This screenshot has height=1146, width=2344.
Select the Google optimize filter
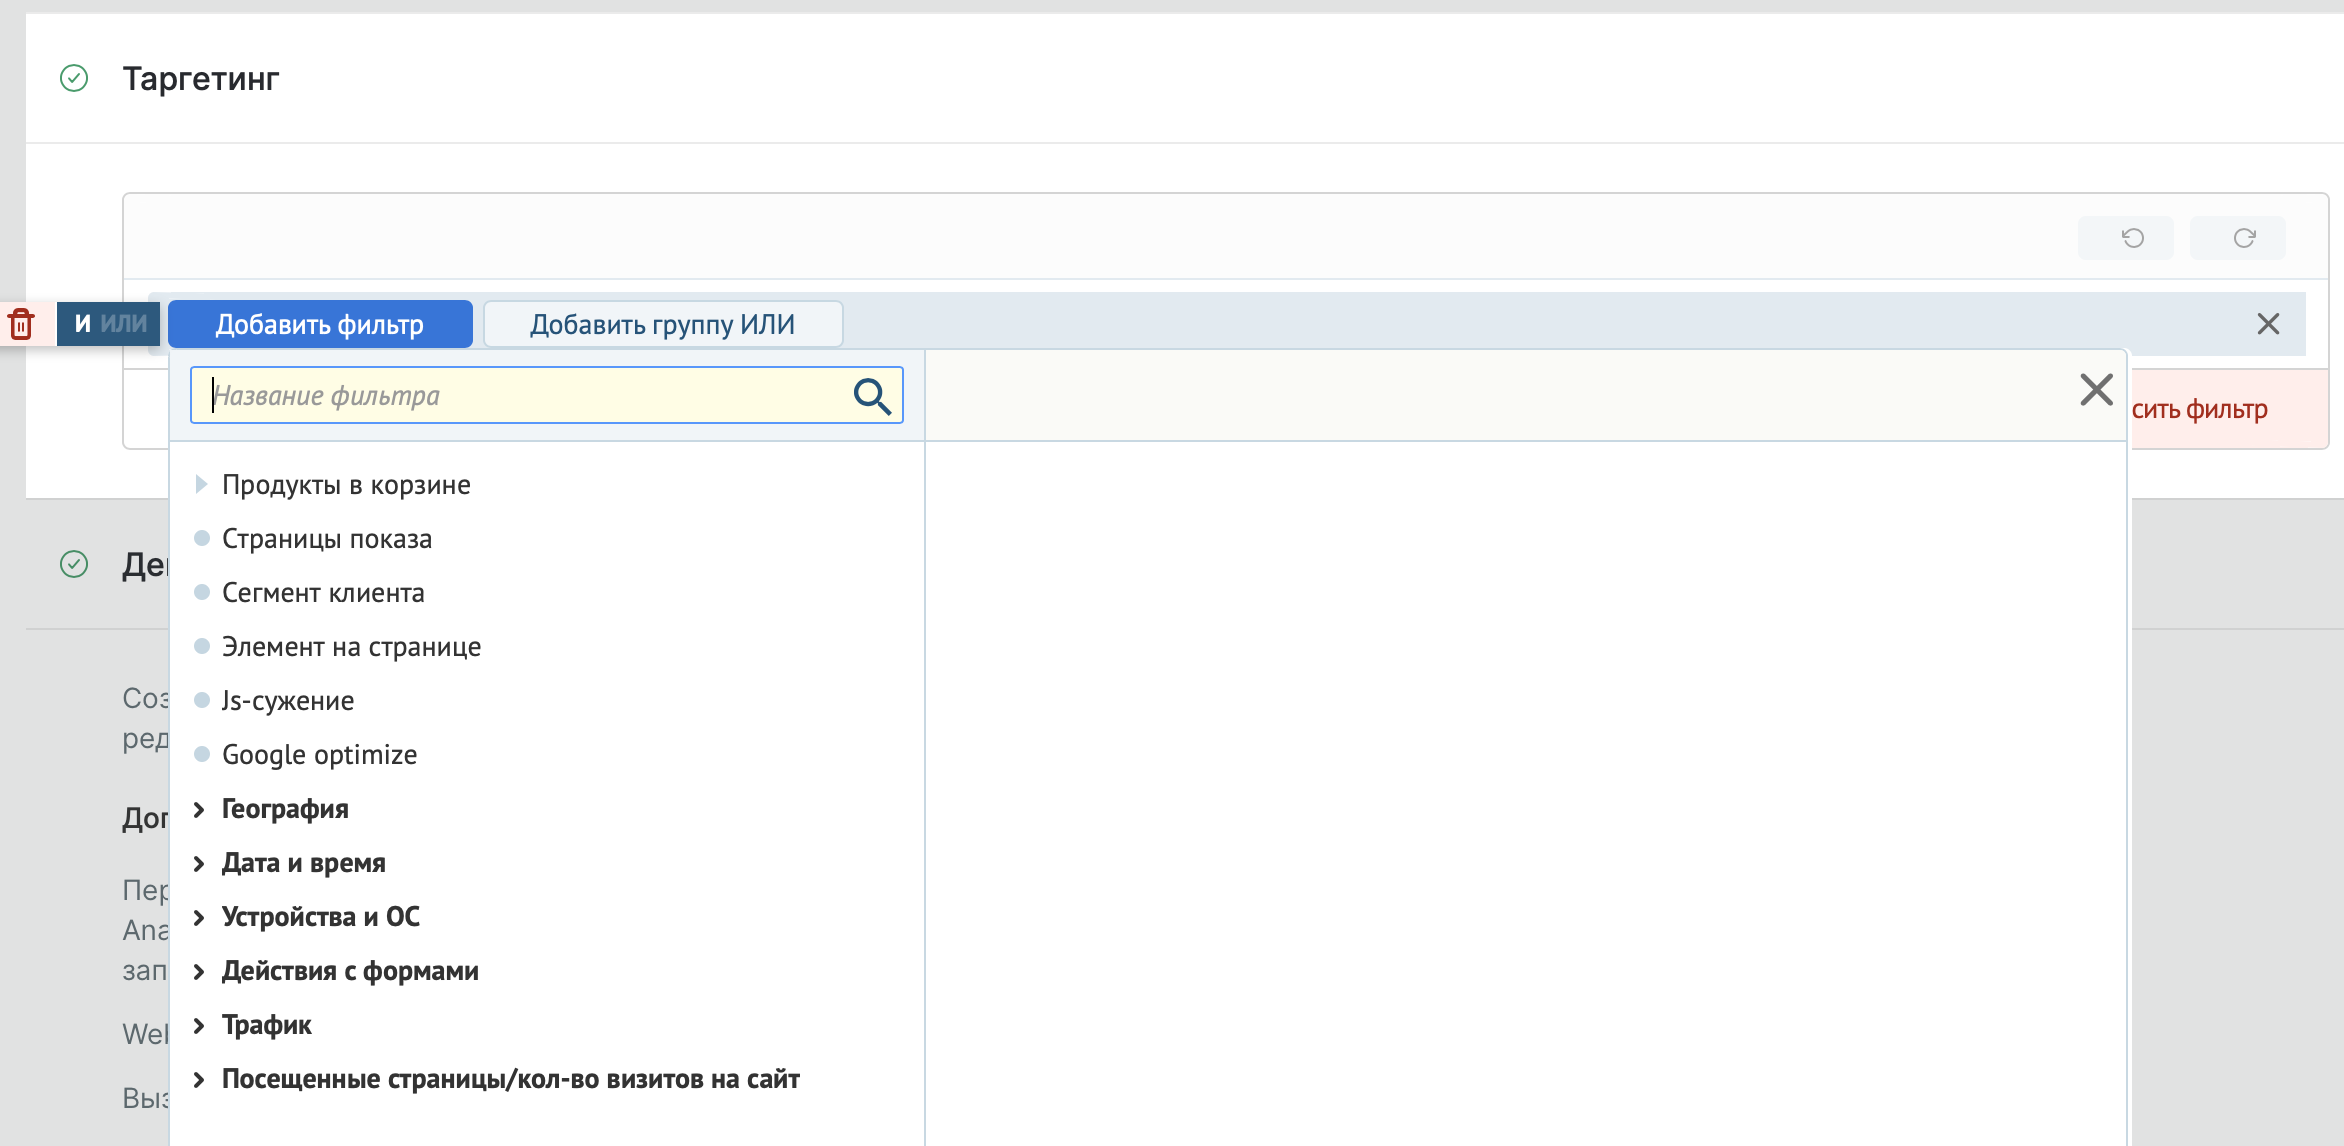(x=319, y=755)
